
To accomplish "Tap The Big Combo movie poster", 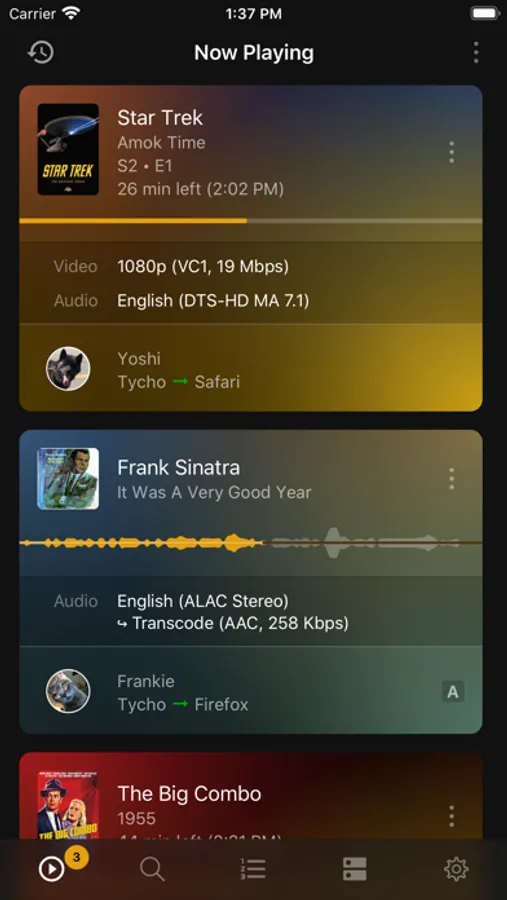I will tap(68, 806).
